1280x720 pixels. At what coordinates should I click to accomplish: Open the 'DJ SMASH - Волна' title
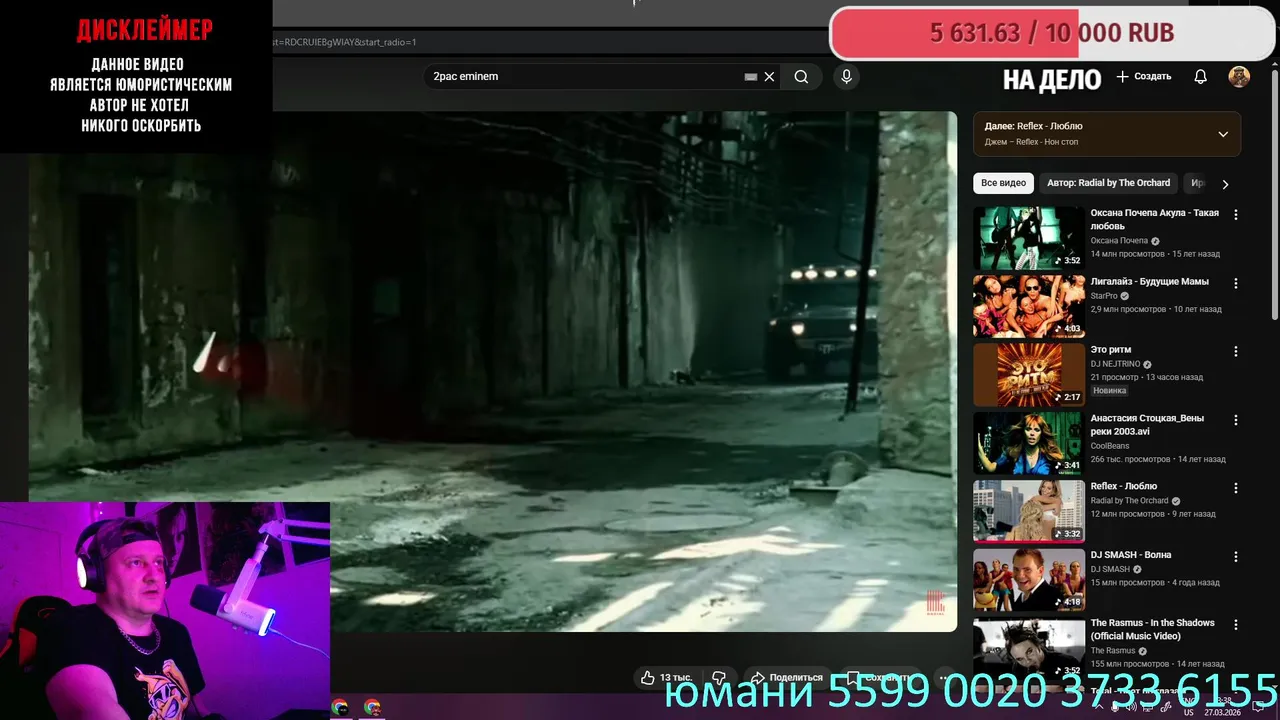tap(1131, 555)
